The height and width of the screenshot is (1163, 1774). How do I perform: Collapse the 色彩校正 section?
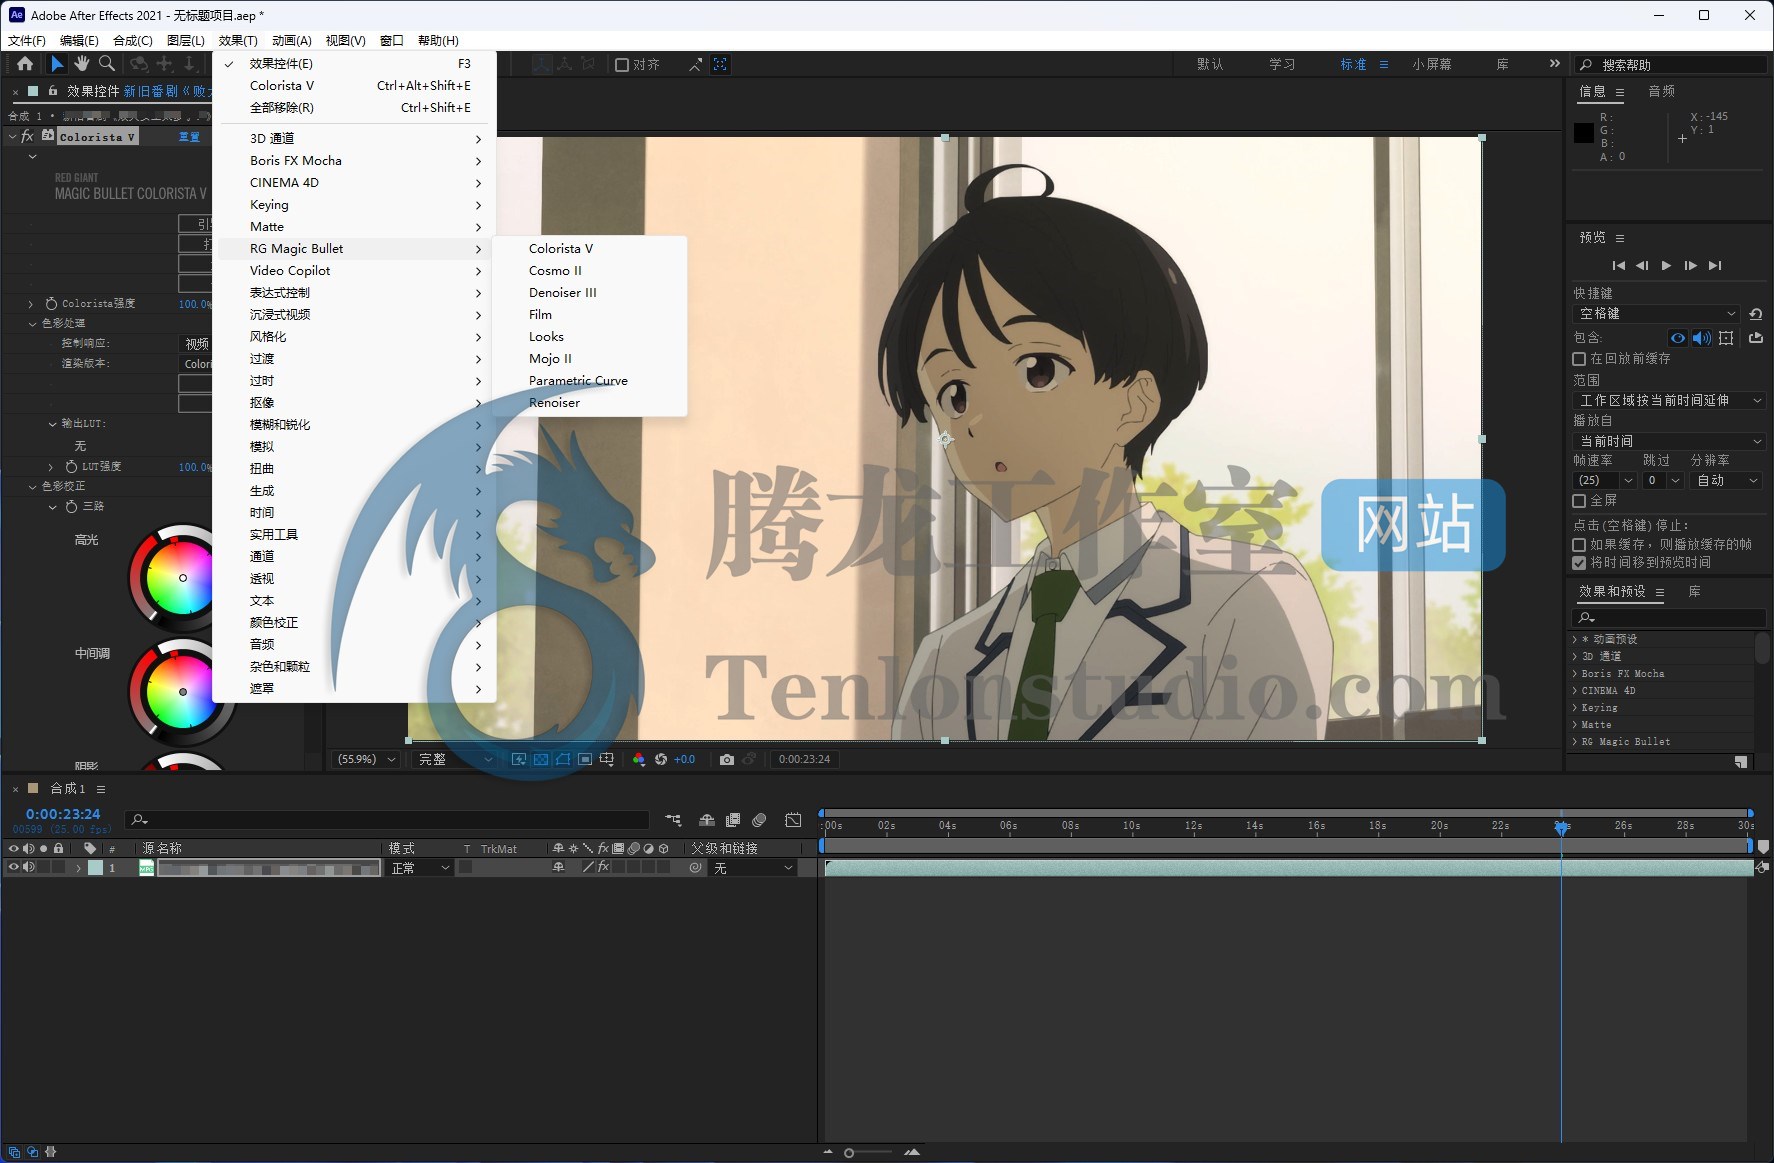click(x=32, y=487)
